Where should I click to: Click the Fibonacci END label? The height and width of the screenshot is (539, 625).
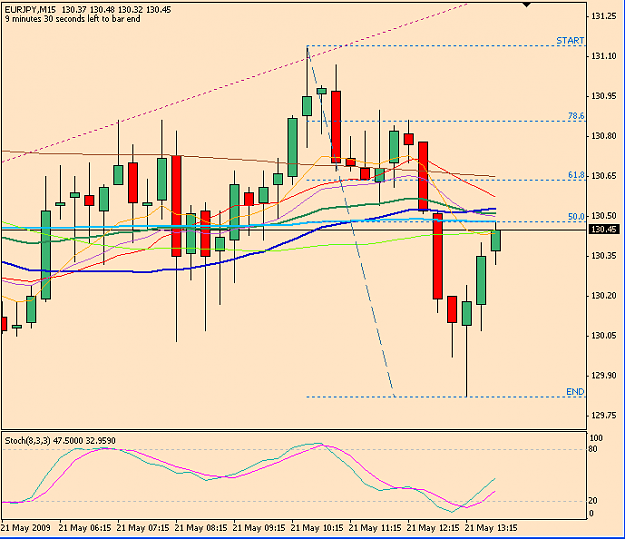pyautogui.click(x=575, y=392)
